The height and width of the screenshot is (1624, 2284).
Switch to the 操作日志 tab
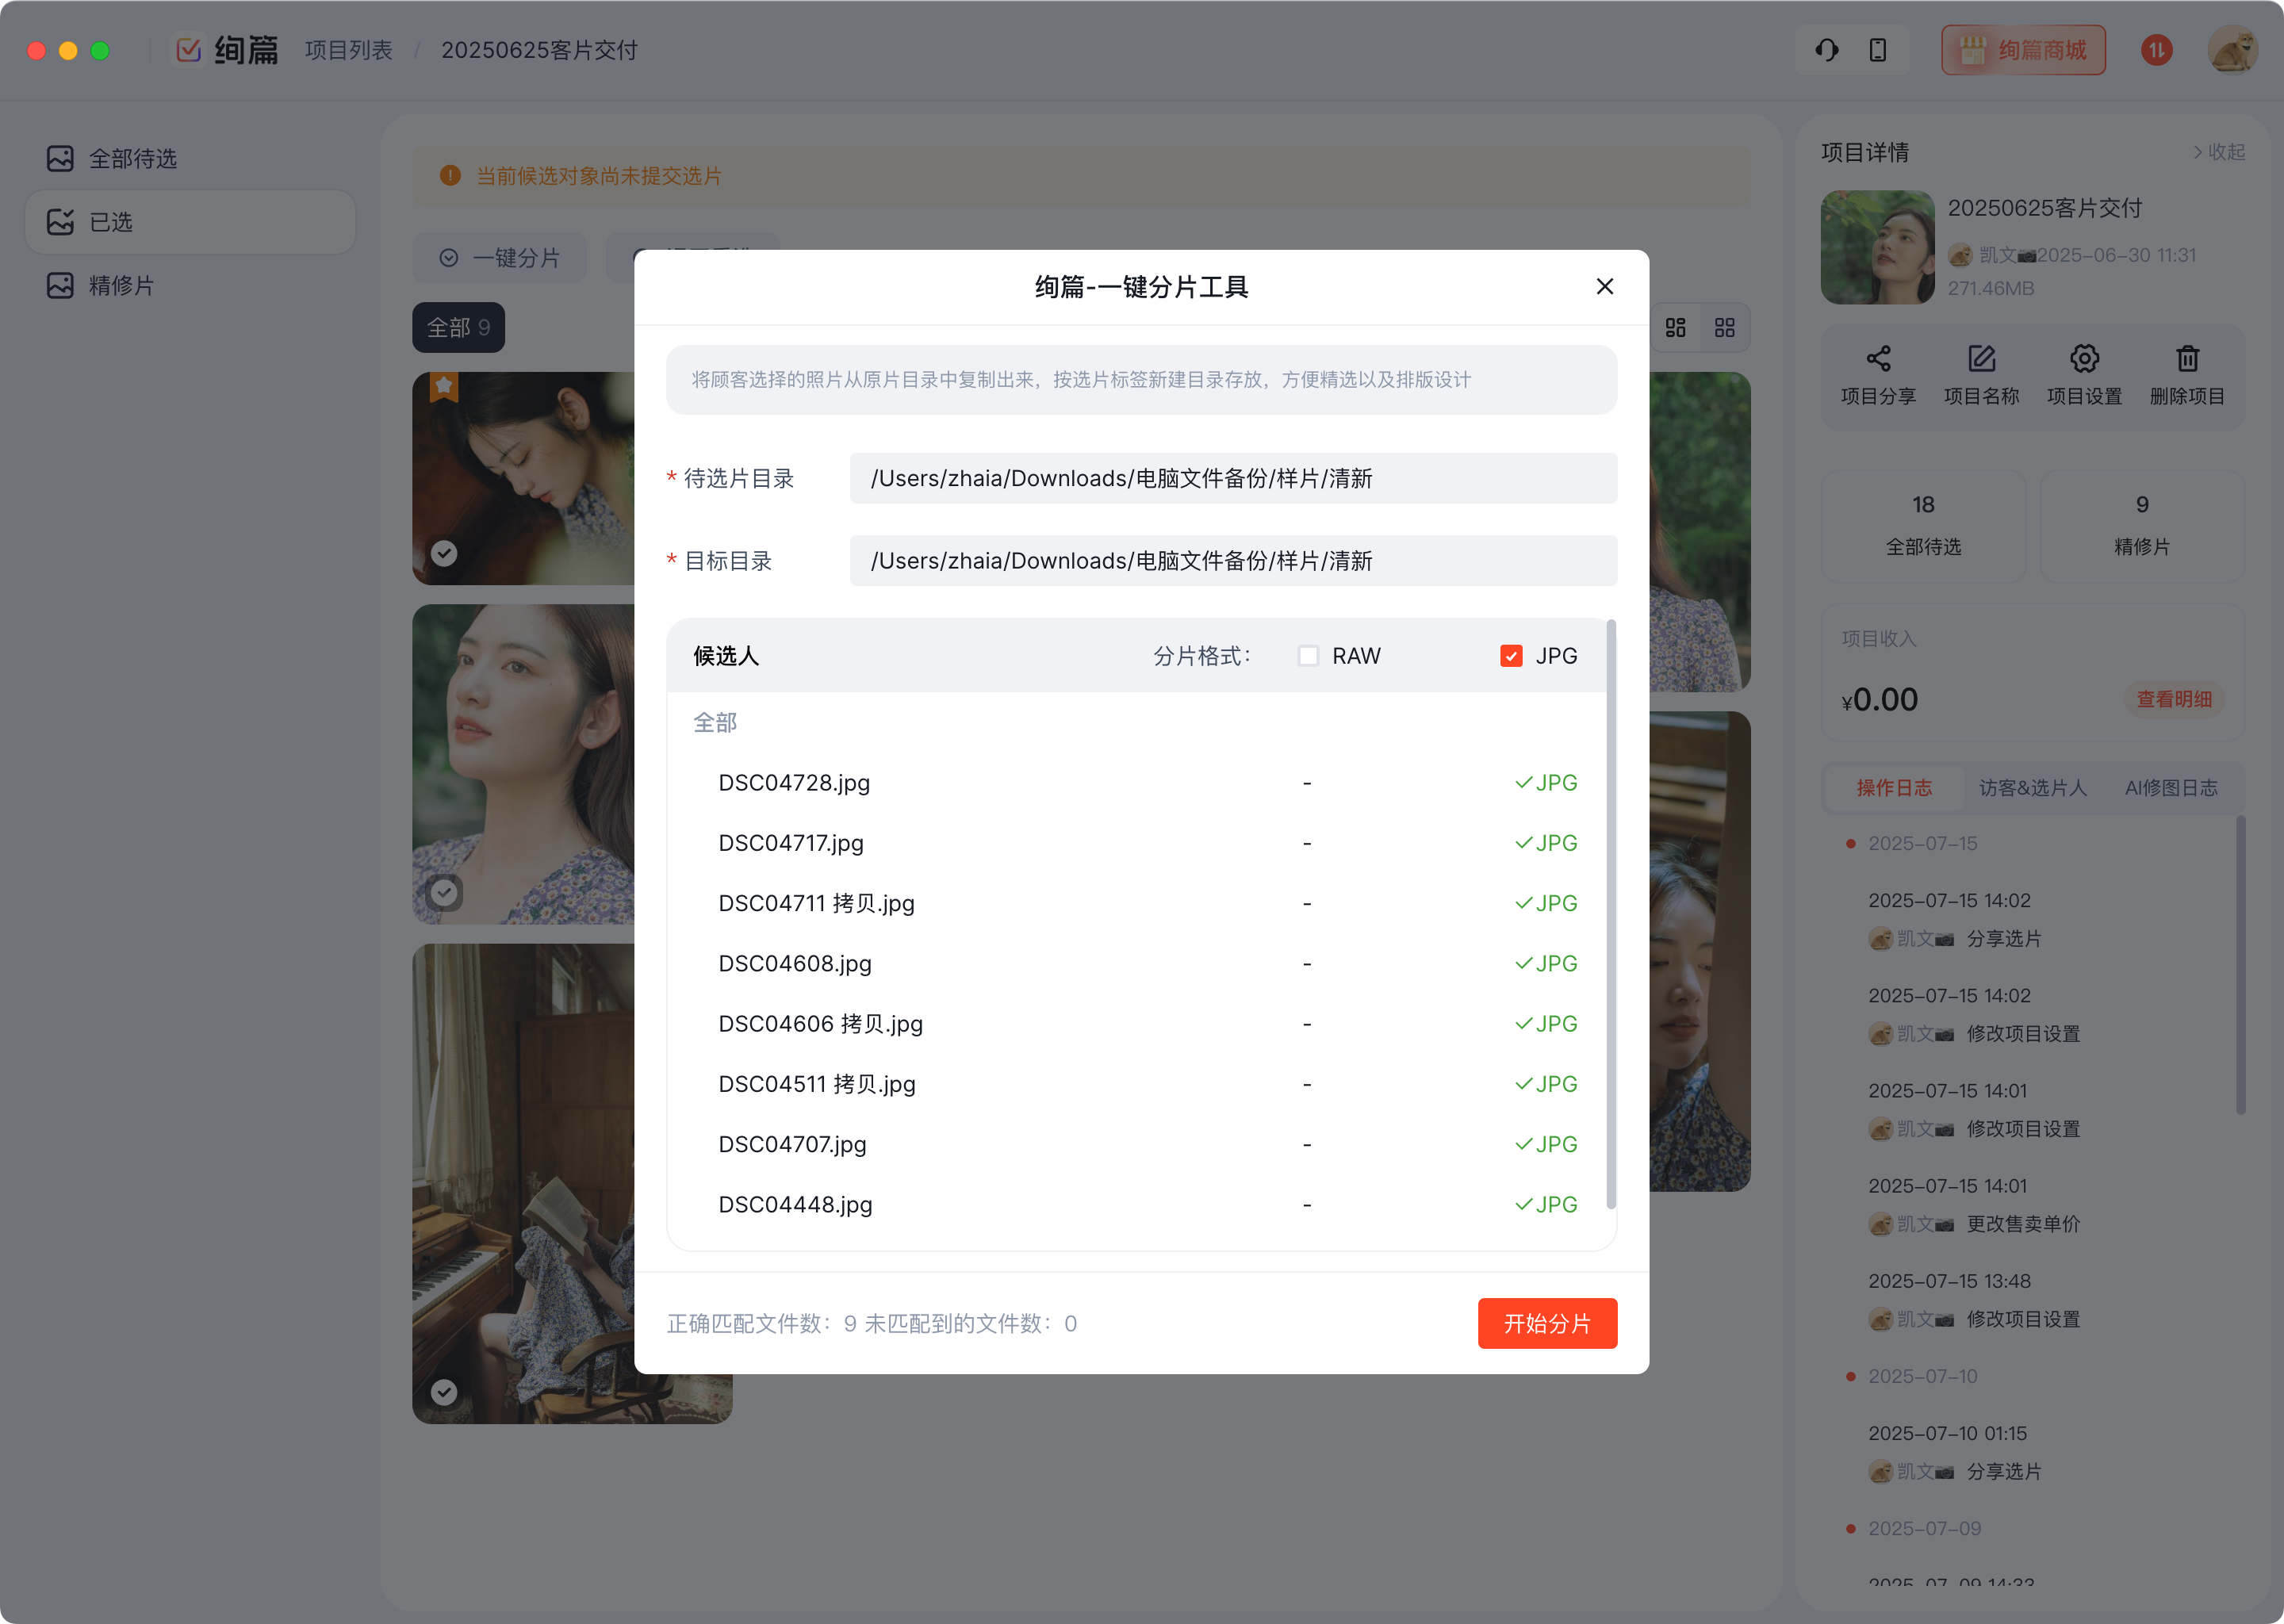tap(1894, 788)
